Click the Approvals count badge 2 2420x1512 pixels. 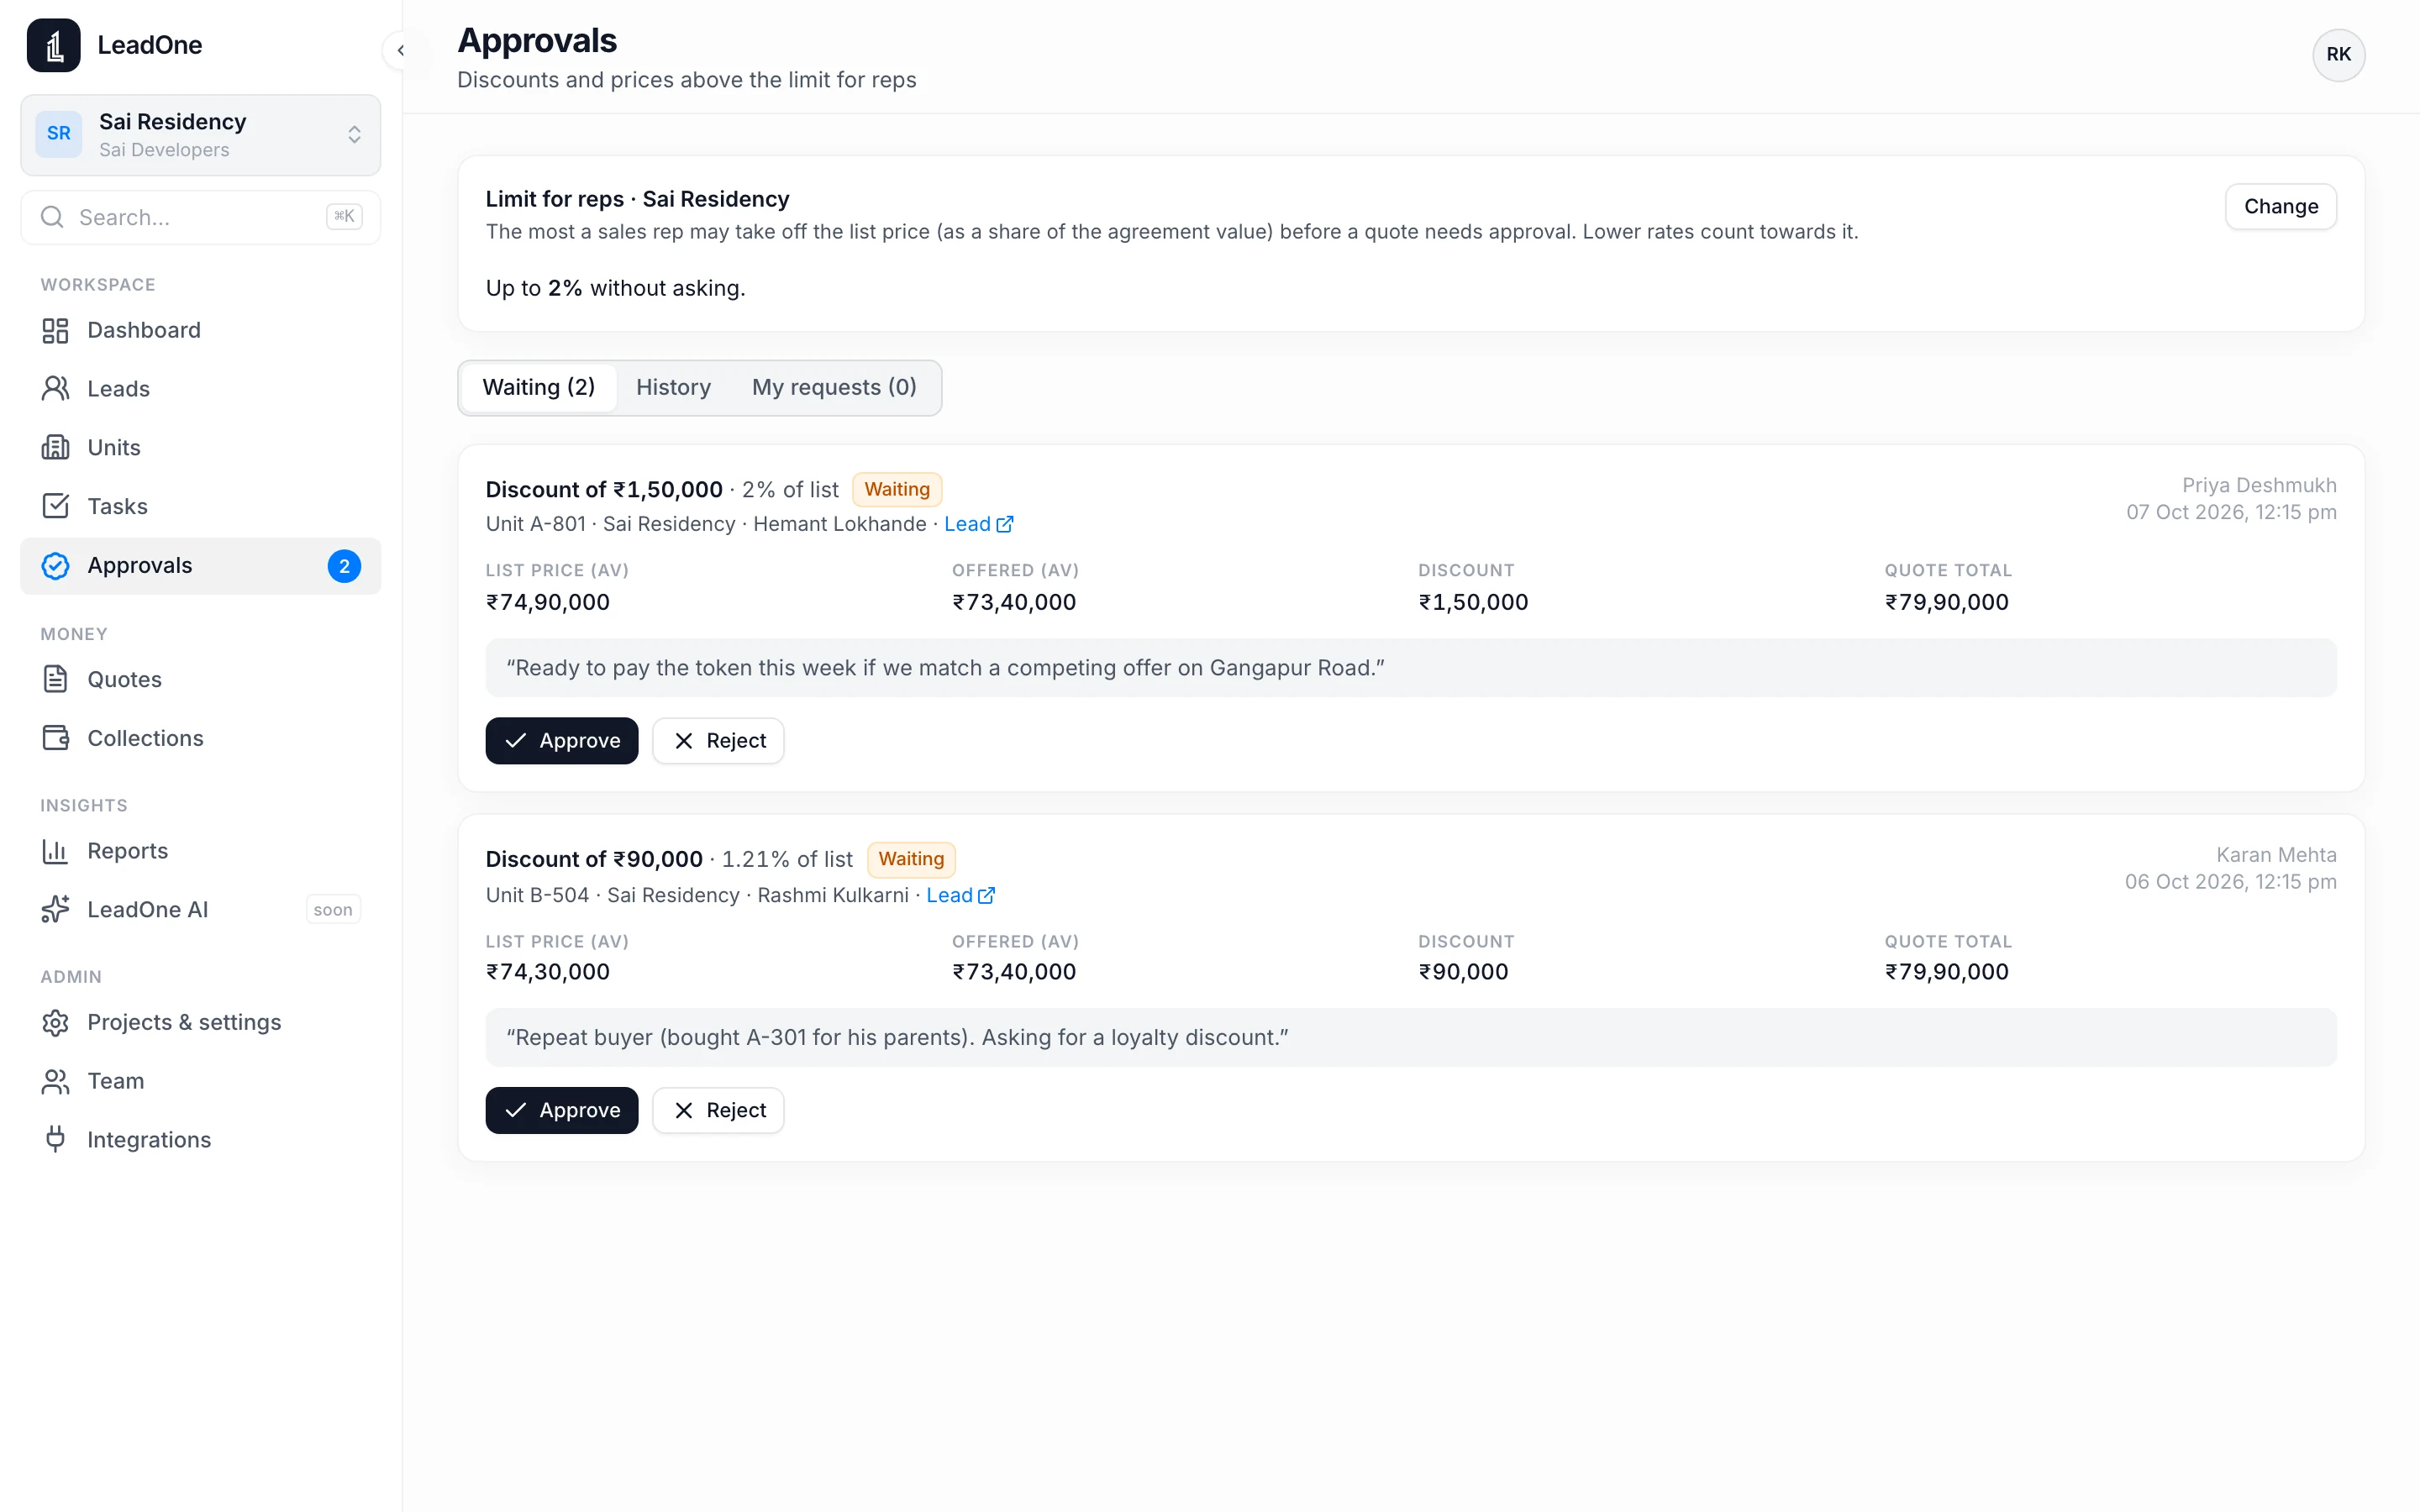point(344,566)
